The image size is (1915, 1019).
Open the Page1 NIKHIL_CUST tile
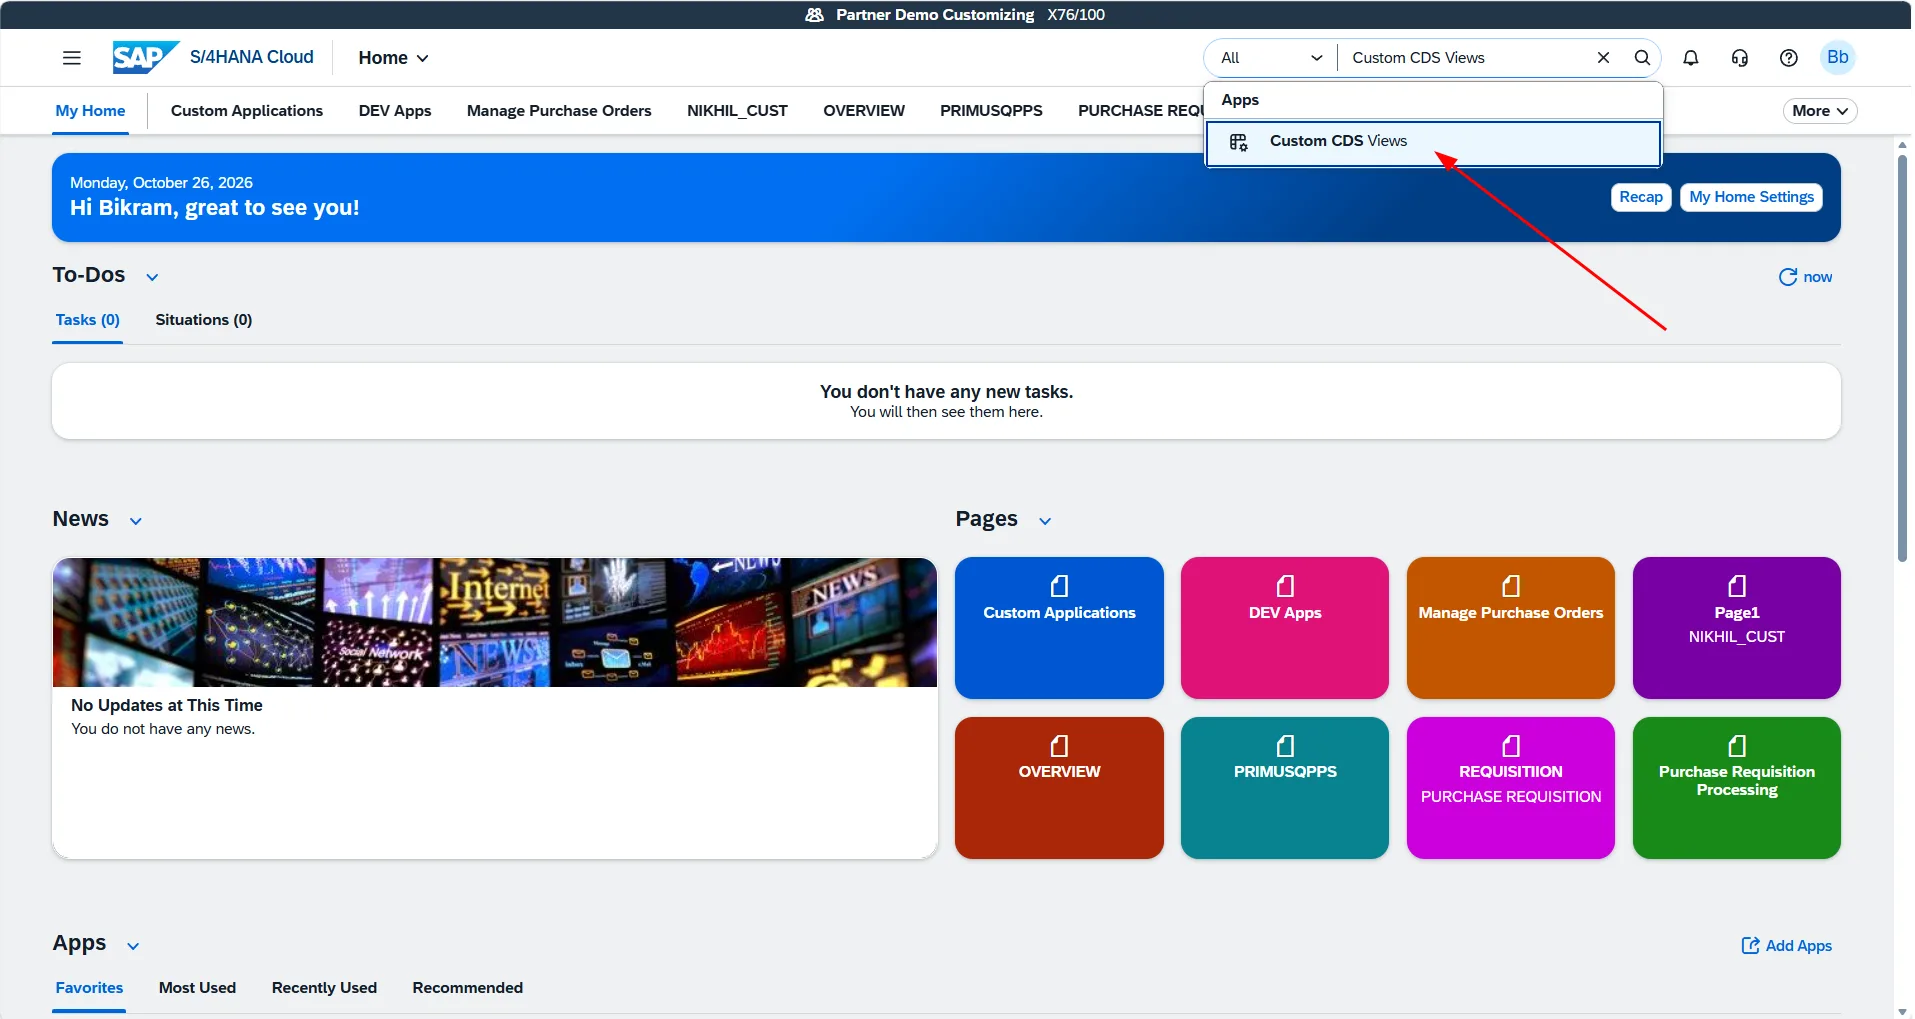pyautogui.click(x=1737, y=628)
